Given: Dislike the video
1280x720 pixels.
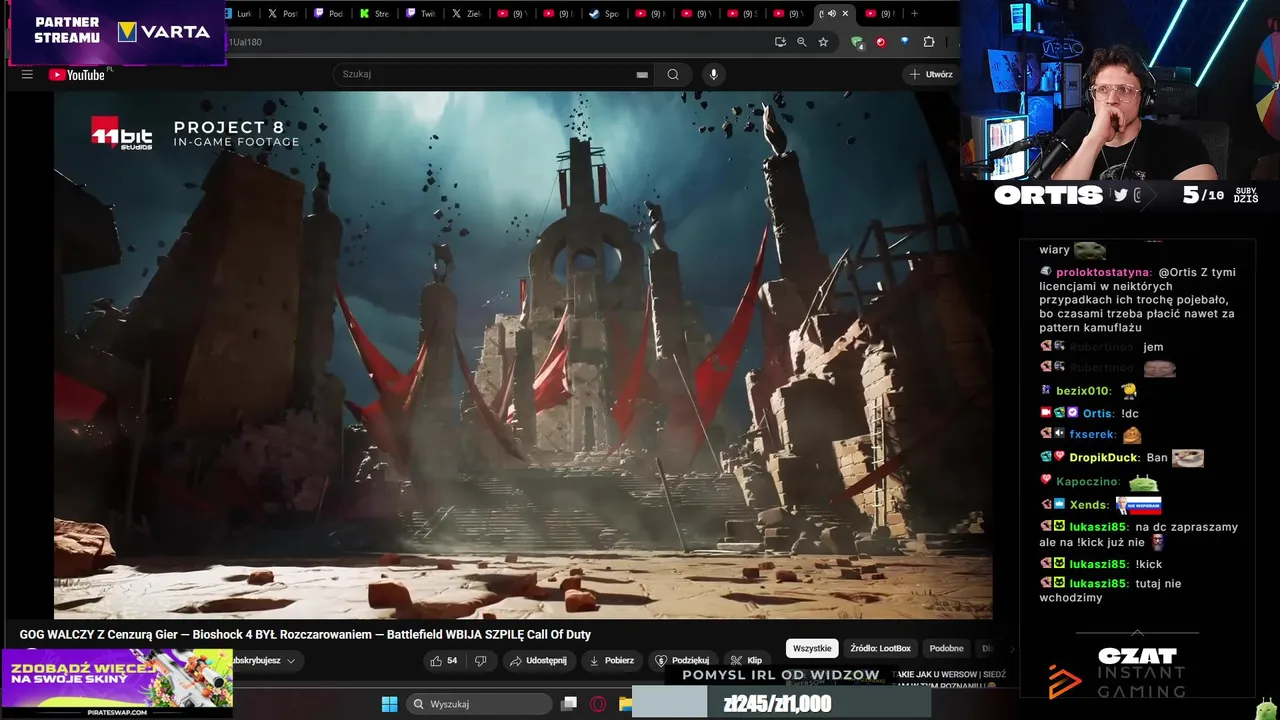Looking at the screenshot, I should pyautogui.click(x=480, y=660).
